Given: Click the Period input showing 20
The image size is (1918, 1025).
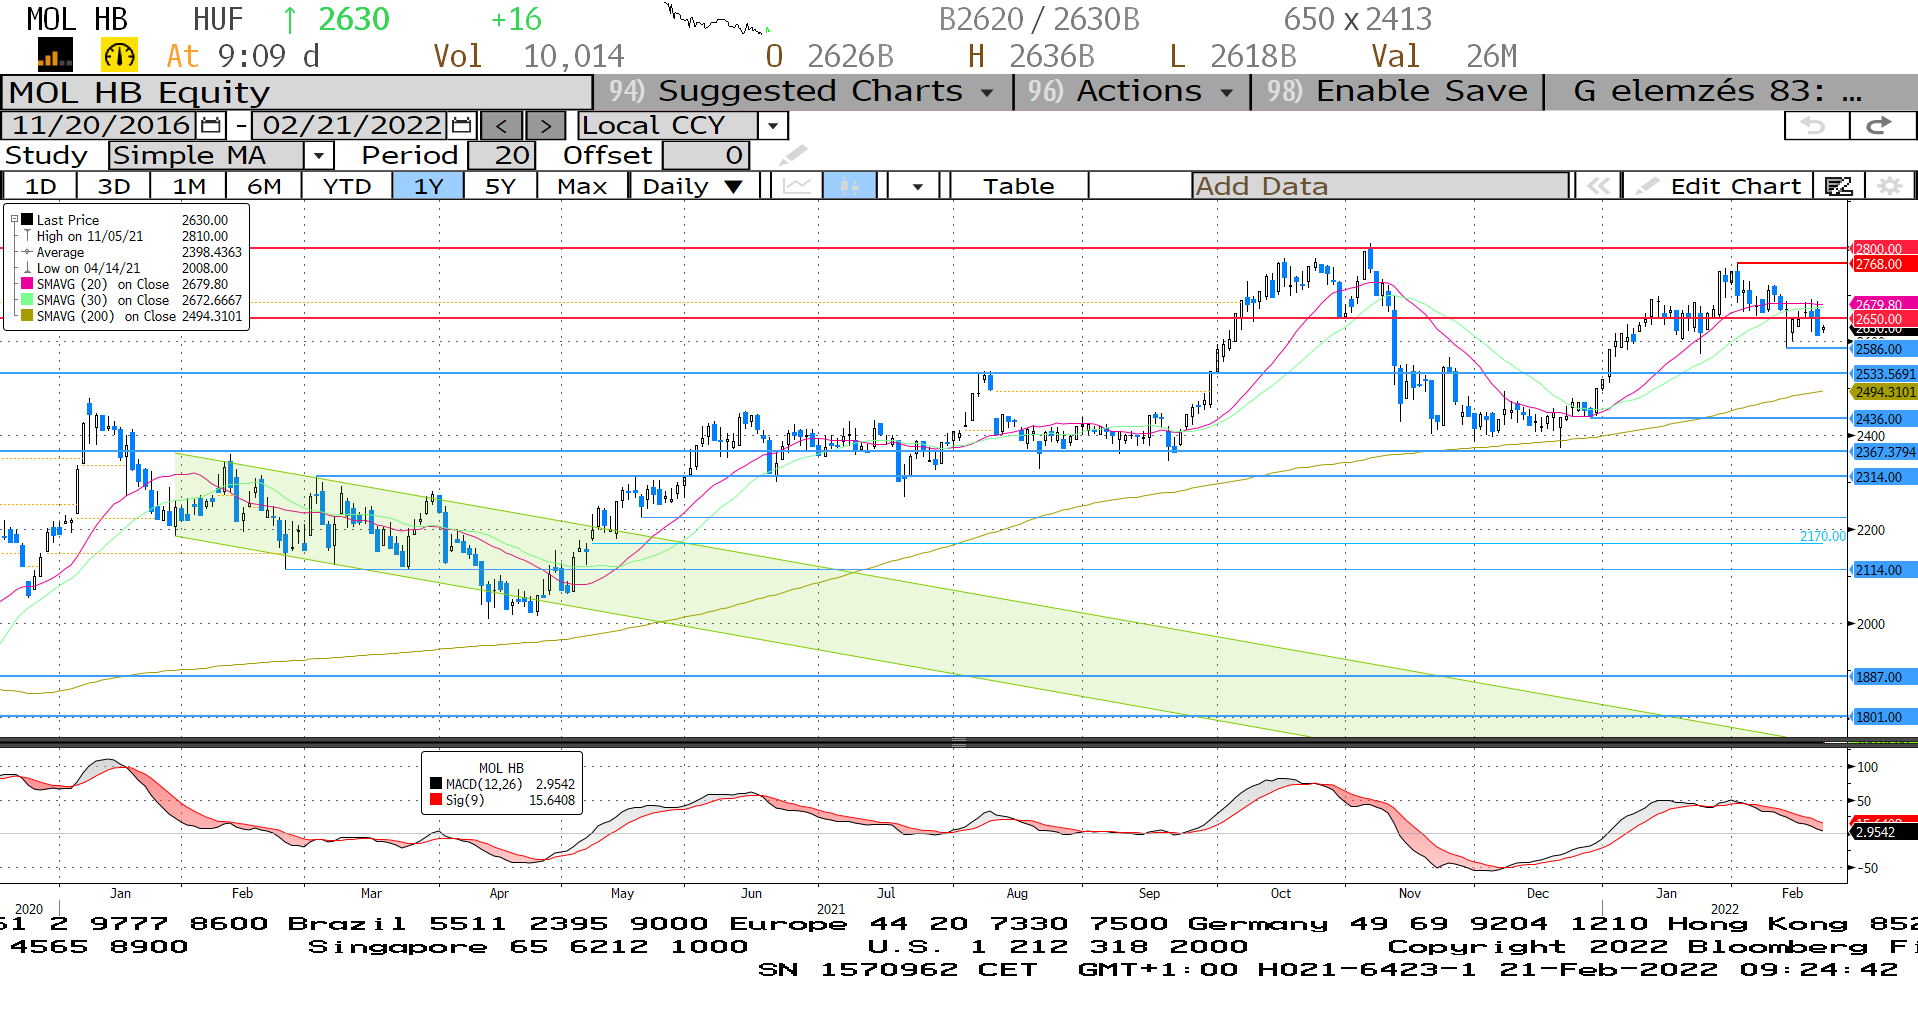Looking at the screenshot, I should coord(502,155).
